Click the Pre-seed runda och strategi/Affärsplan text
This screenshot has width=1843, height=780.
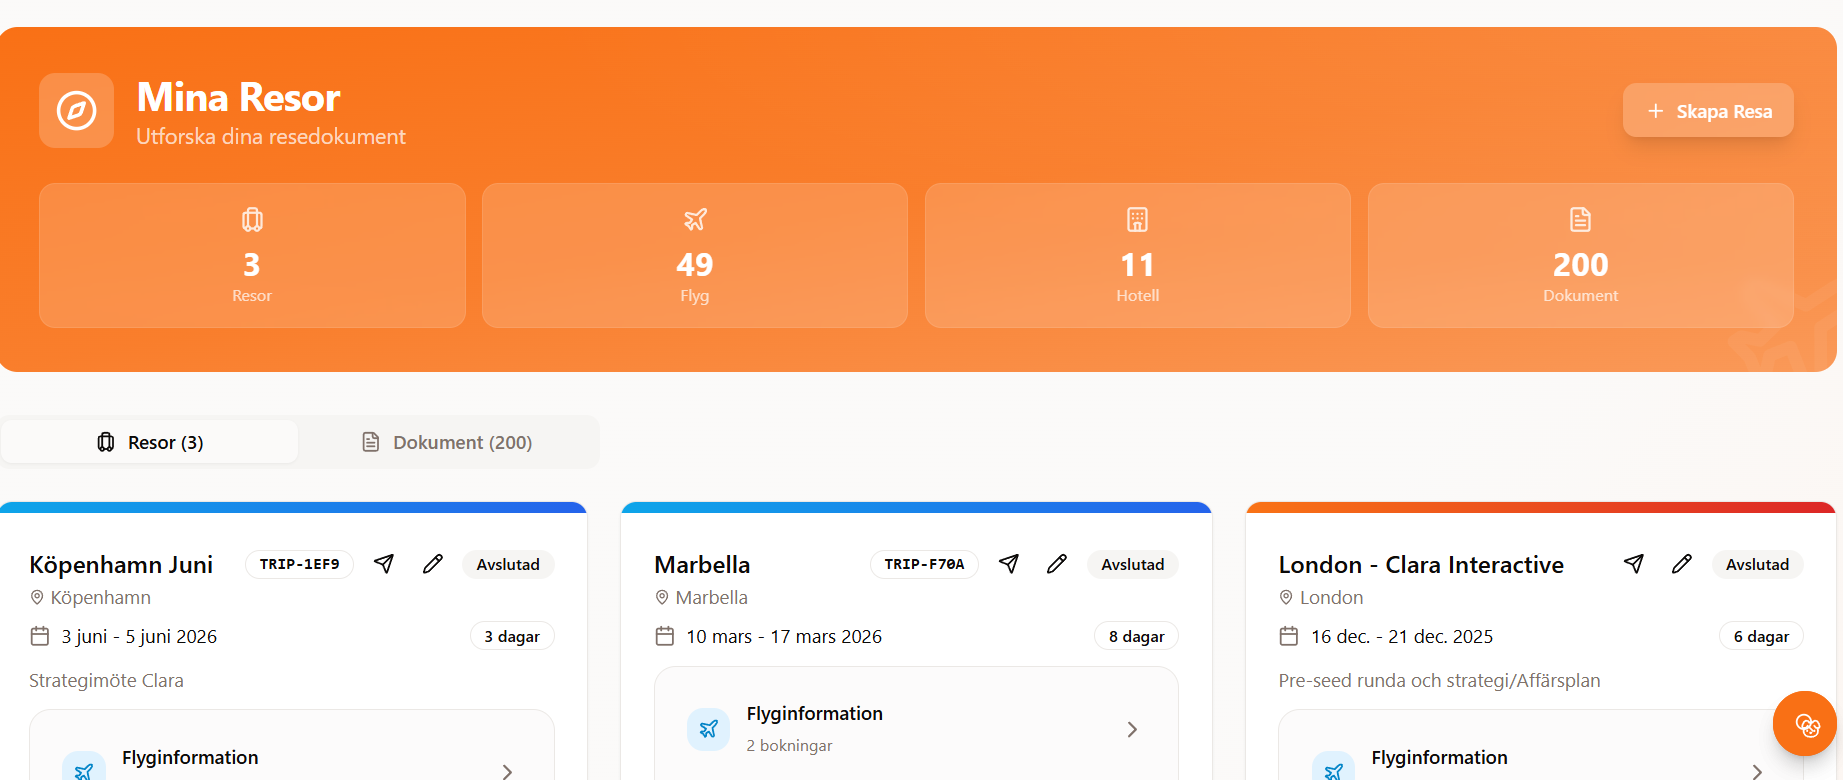click(1439, 680)
